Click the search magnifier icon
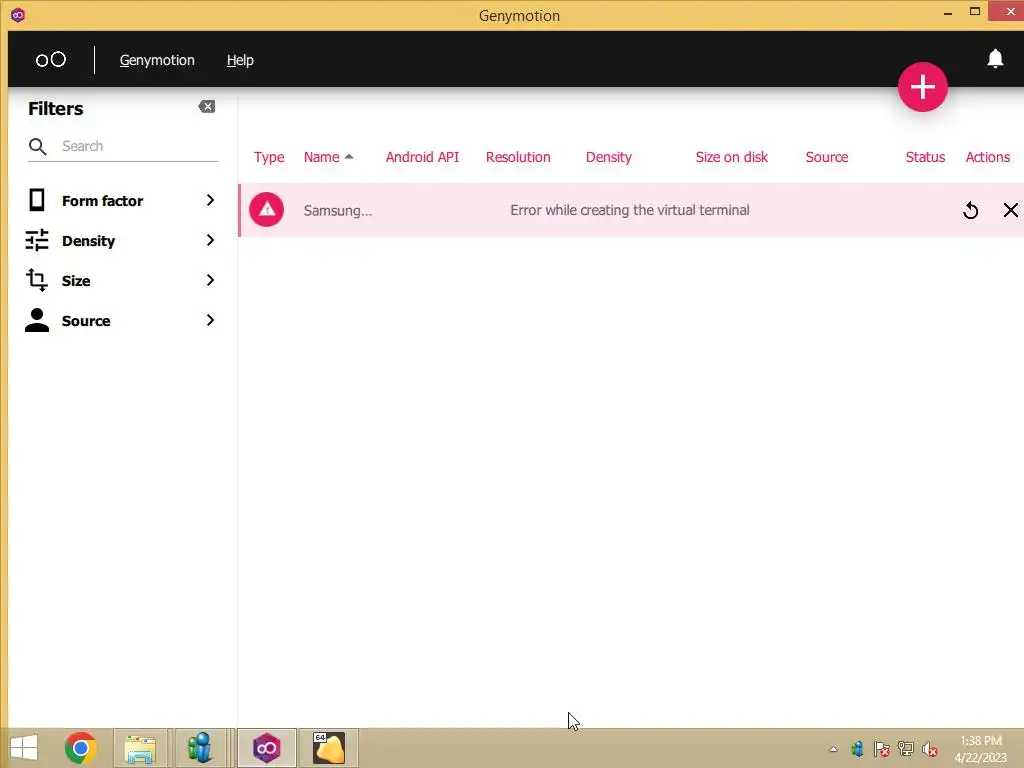The height and width of the screenshot is (768, 1024). (38, 146)
